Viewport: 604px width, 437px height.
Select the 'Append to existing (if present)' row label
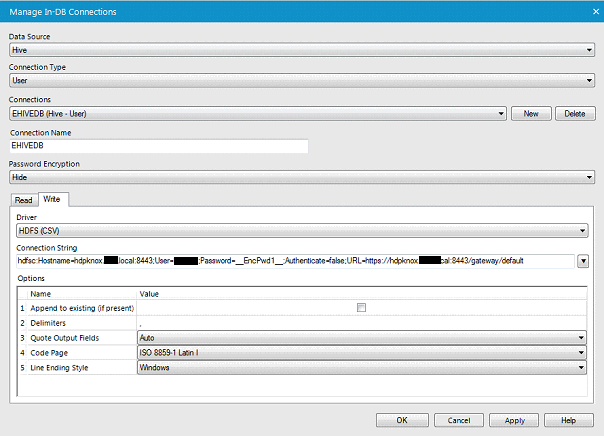tap(82, 308)
